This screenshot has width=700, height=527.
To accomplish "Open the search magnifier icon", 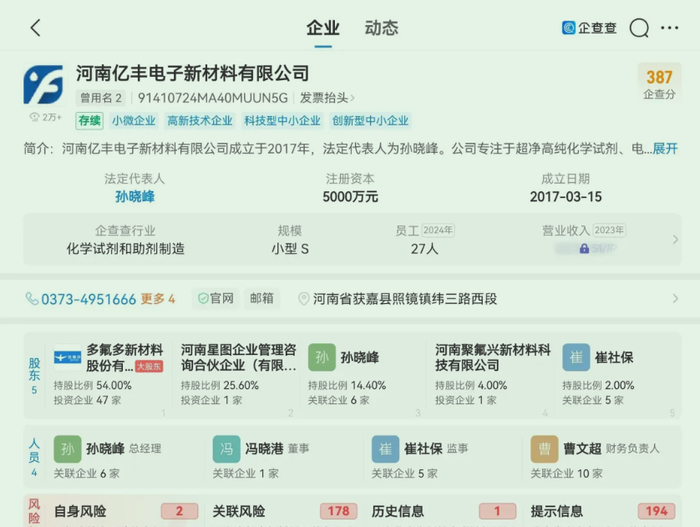I will click(639, 28).
